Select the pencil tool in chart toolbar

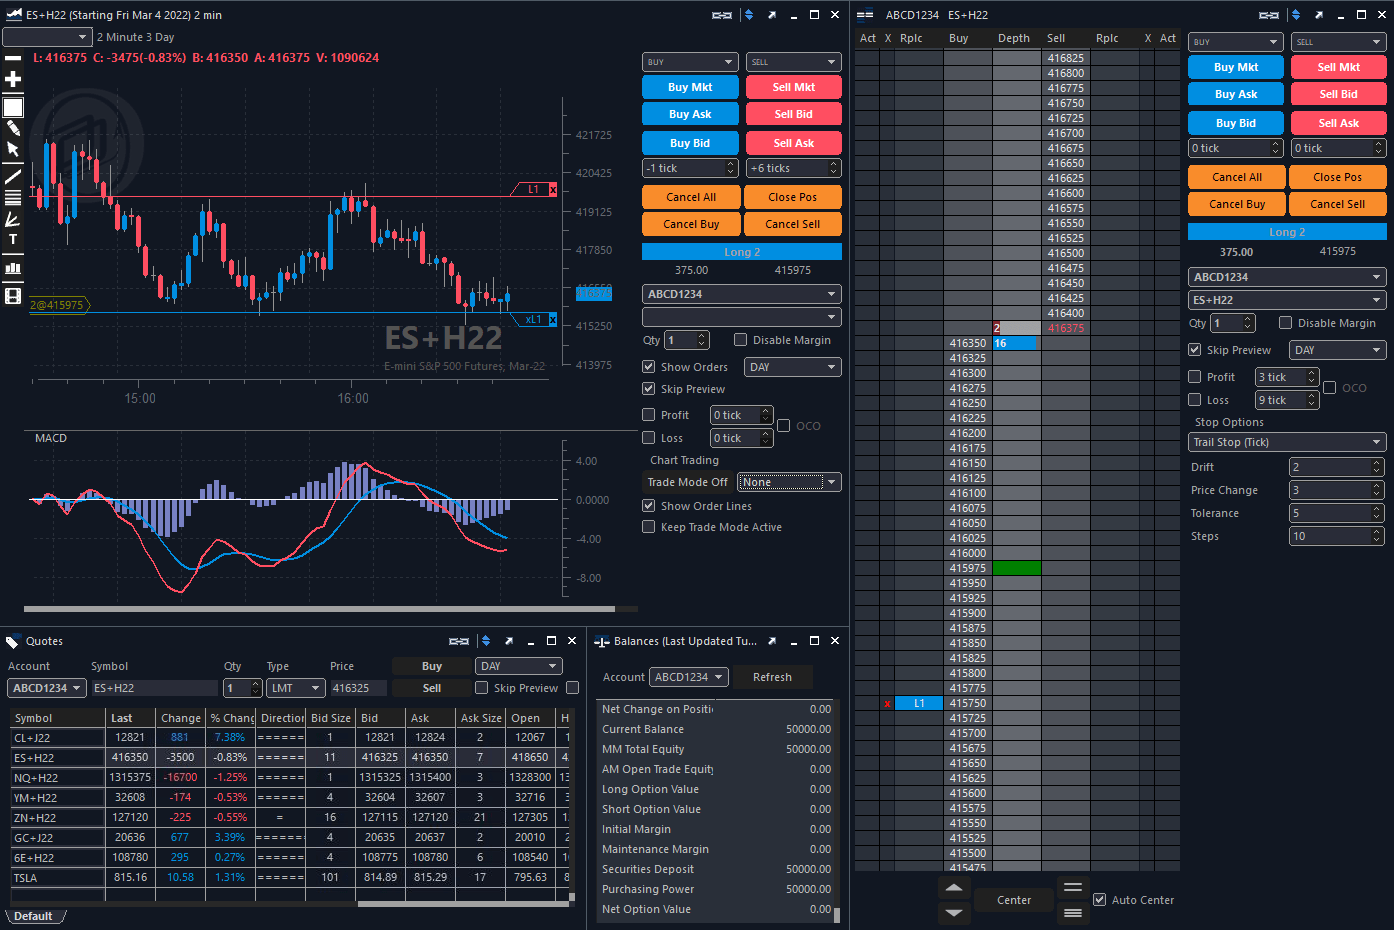13,128
